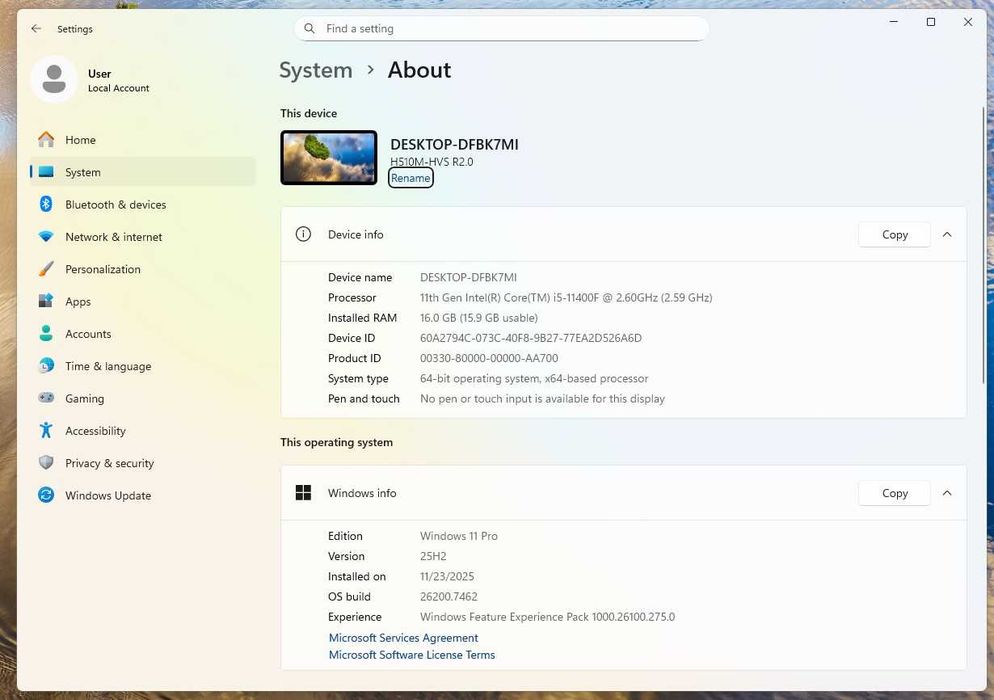Open the Apps settings category
This screenshot has height=700, width=994.
tap(143, 301)
